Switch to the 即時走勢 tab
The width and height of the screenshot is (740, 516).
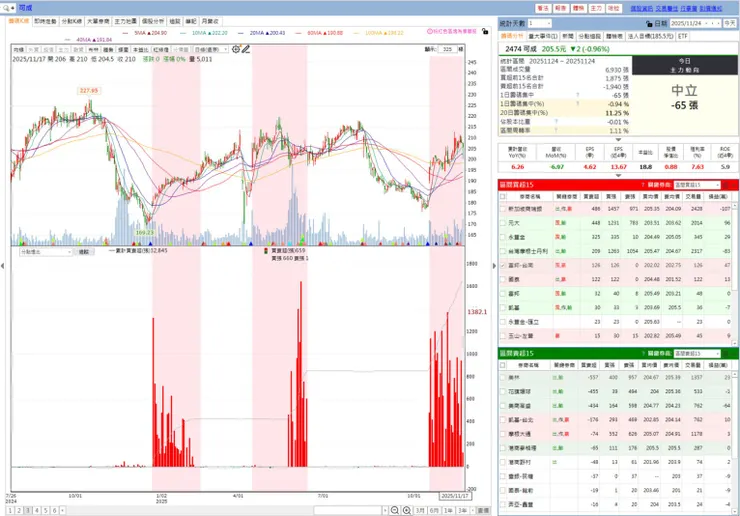point(45,21)
